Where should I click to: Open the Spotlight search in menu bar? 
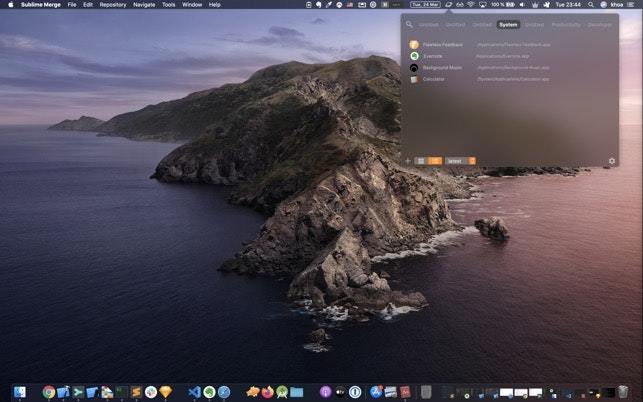[x=591, y=5]
